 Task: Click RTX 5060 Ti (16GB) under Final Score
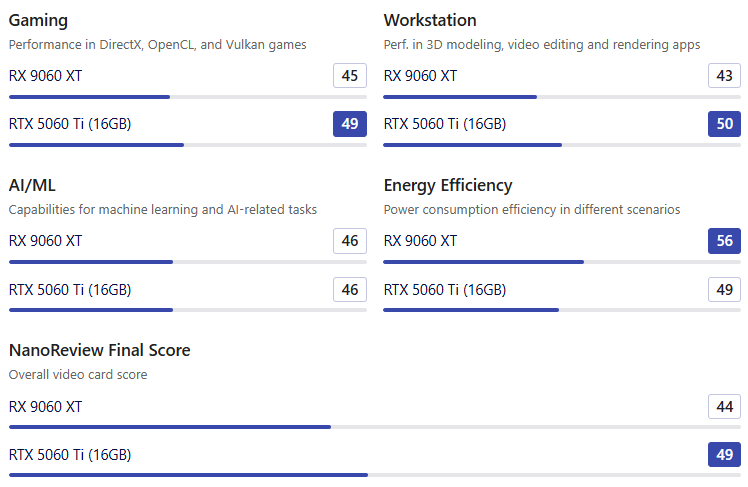[x=70, y=455]
